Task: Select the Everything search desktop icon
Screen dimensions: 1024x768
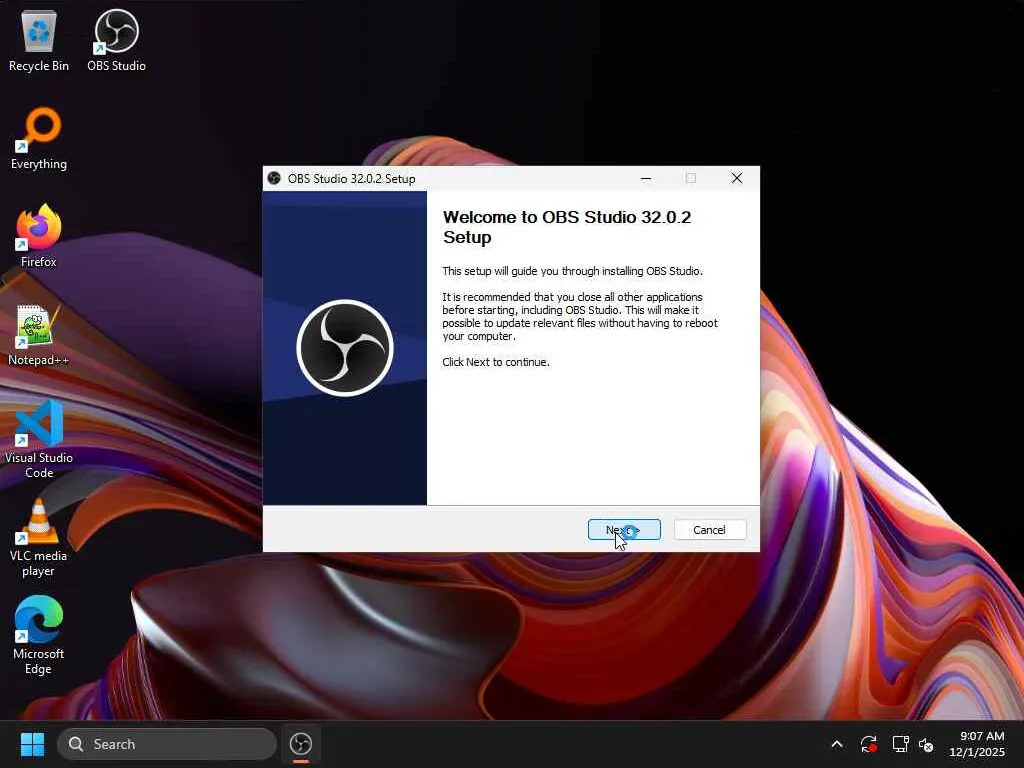Action: pyautogui.click(x=39, y=139)
